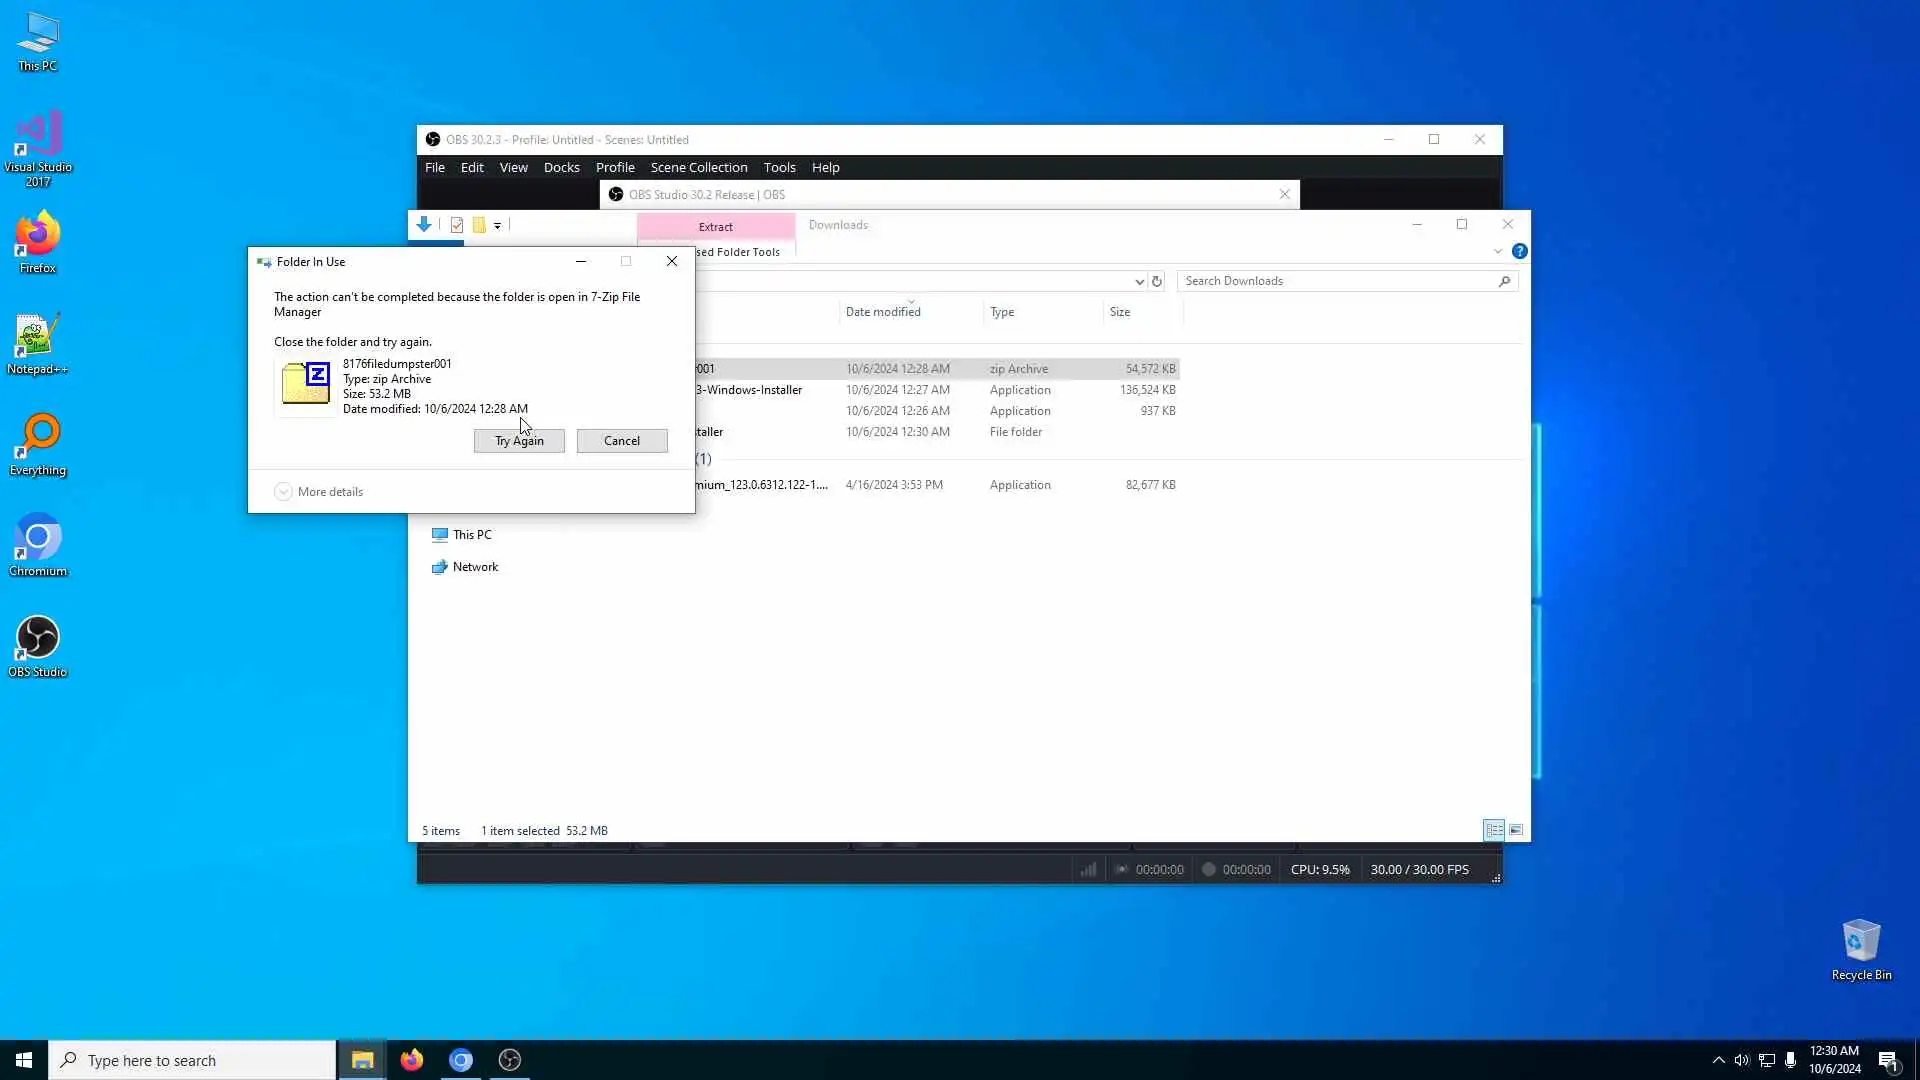
Task: Click the OBS recording status indicator
Action: (x=1208, y=869)
